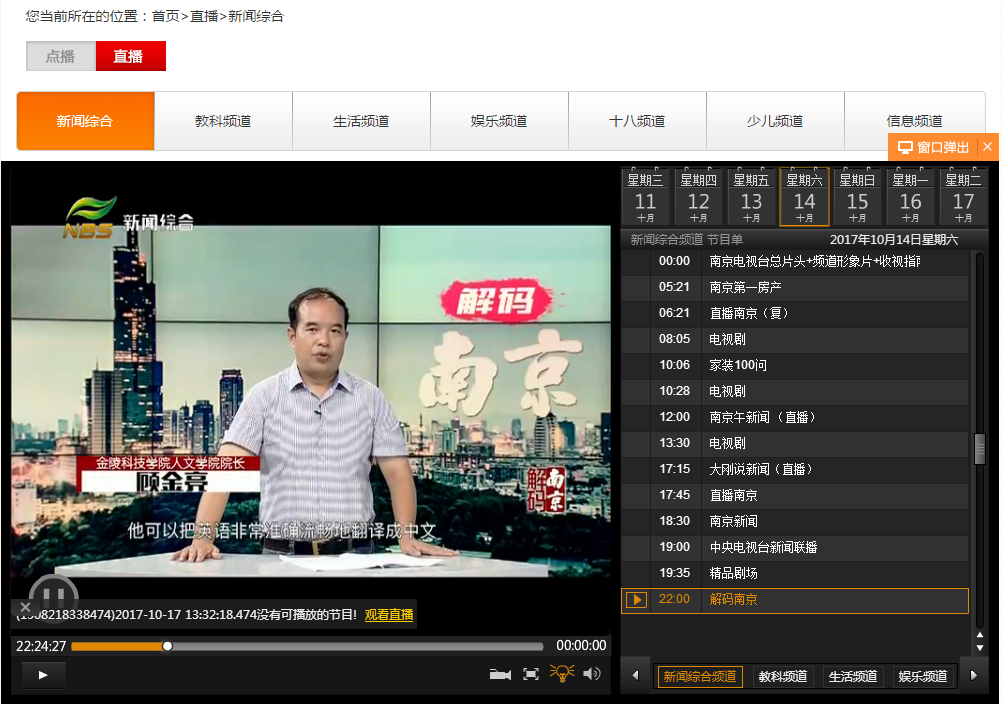This screenshot has width=1002, height=704.
Task: Click the large pause overlay on video
Action: point(53,590)
